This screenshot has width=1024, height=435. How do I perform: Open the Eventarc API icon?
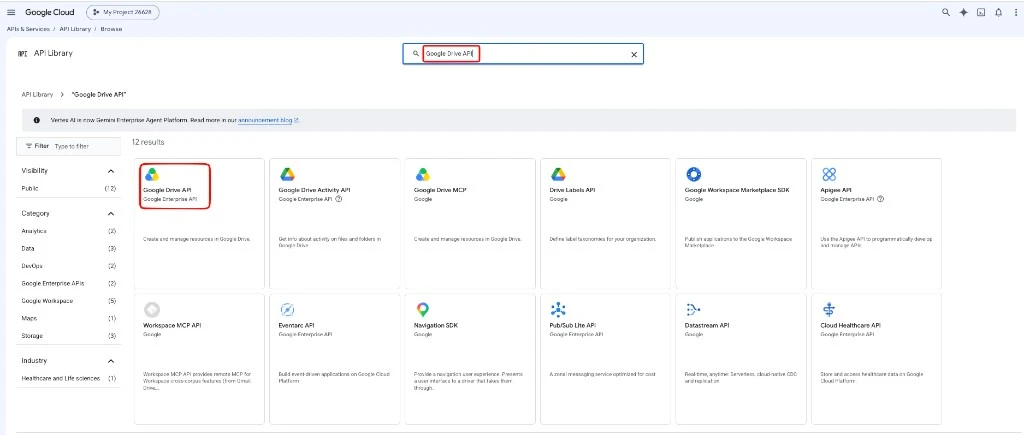(x=287, y=310)
